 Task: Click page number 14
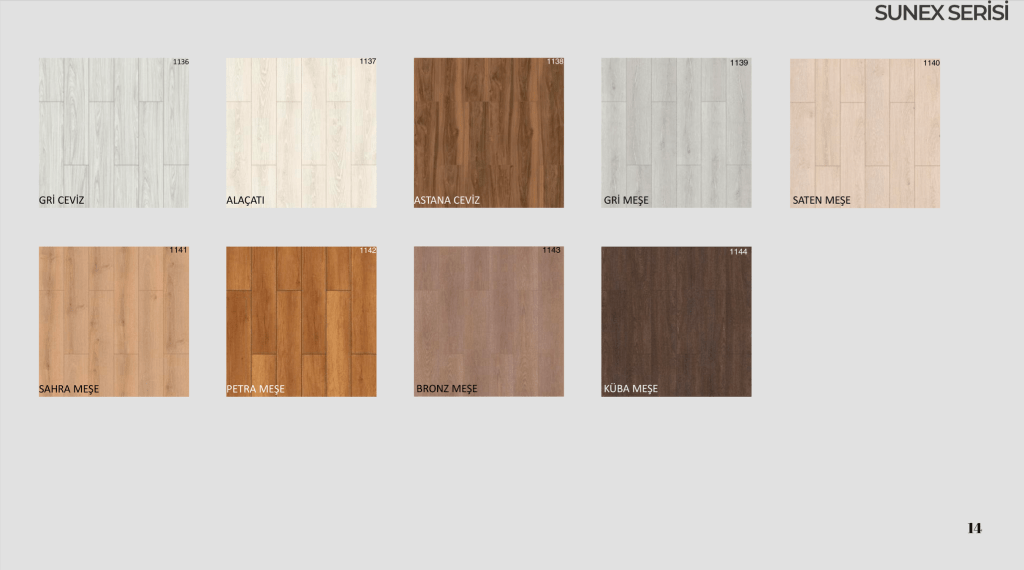coord(974,528)
